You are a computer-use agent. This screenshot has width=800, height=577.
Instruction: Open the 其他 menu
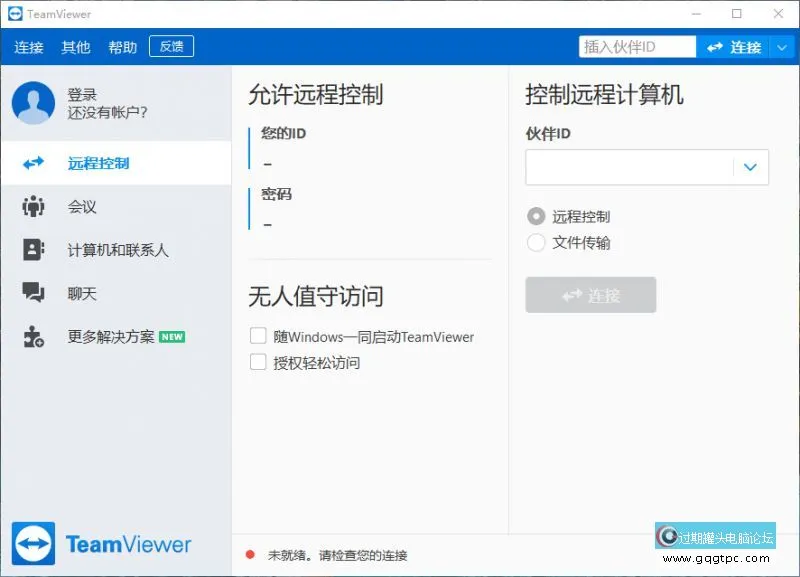point(76,47)
